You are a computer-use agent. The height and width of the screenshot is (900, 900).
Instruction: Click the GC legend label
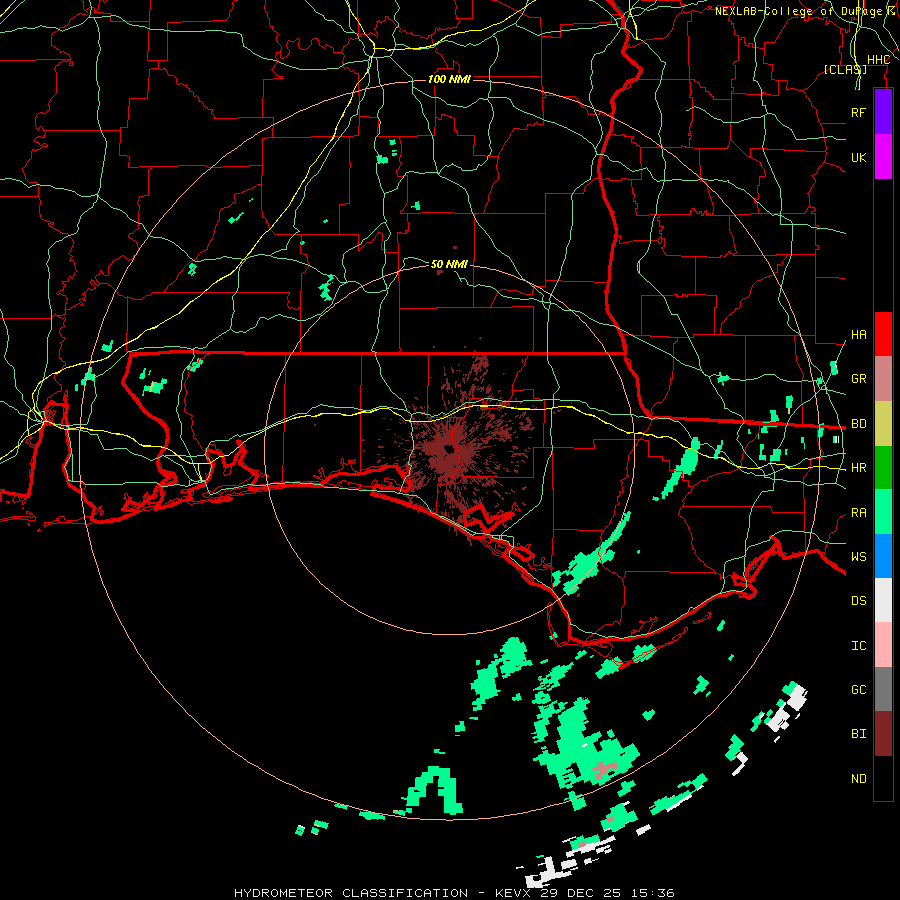858,689
